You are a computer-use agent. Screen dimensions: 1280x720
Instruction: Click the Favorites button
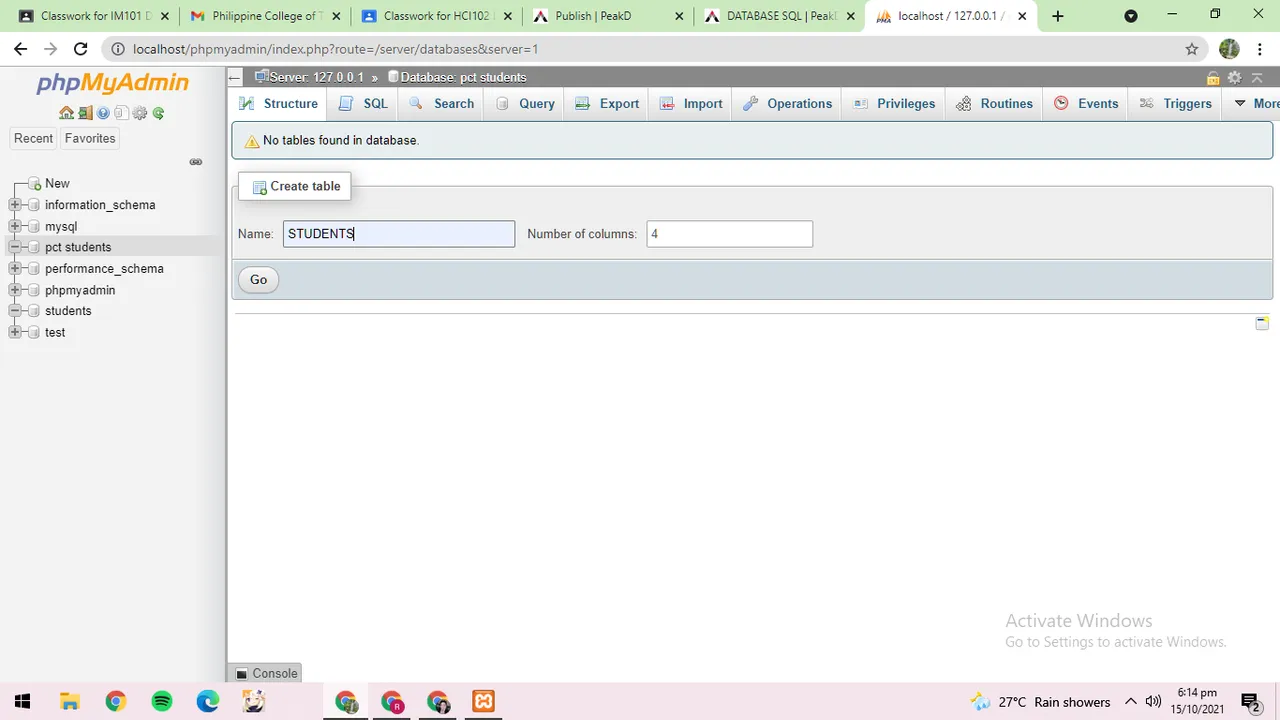tap(90, 139)
